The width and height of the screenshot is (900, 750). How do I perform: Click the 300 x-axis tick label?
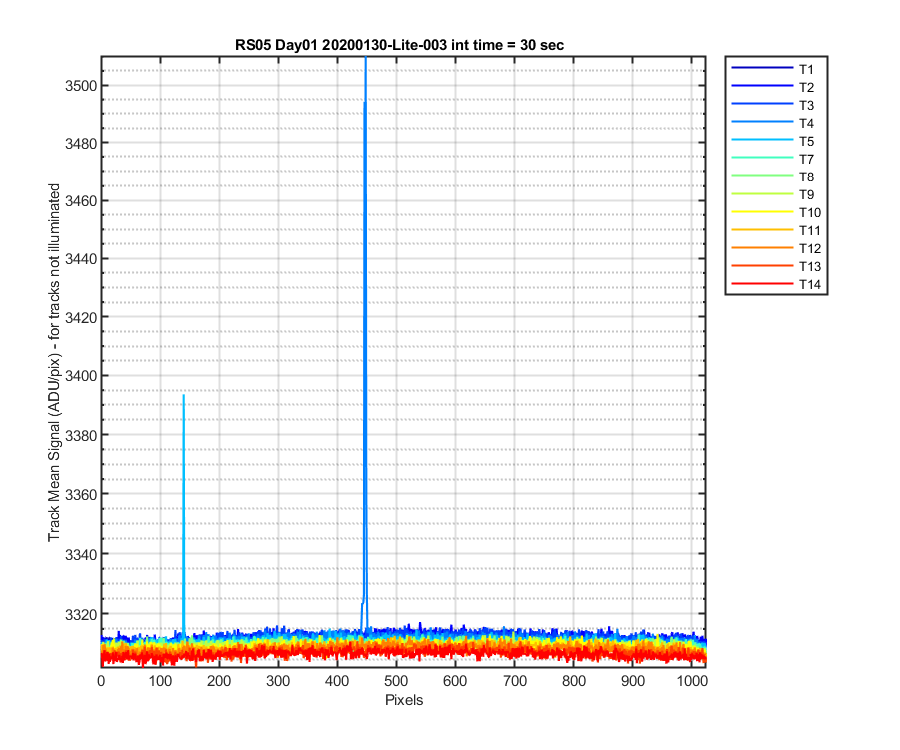coord(278,681)
